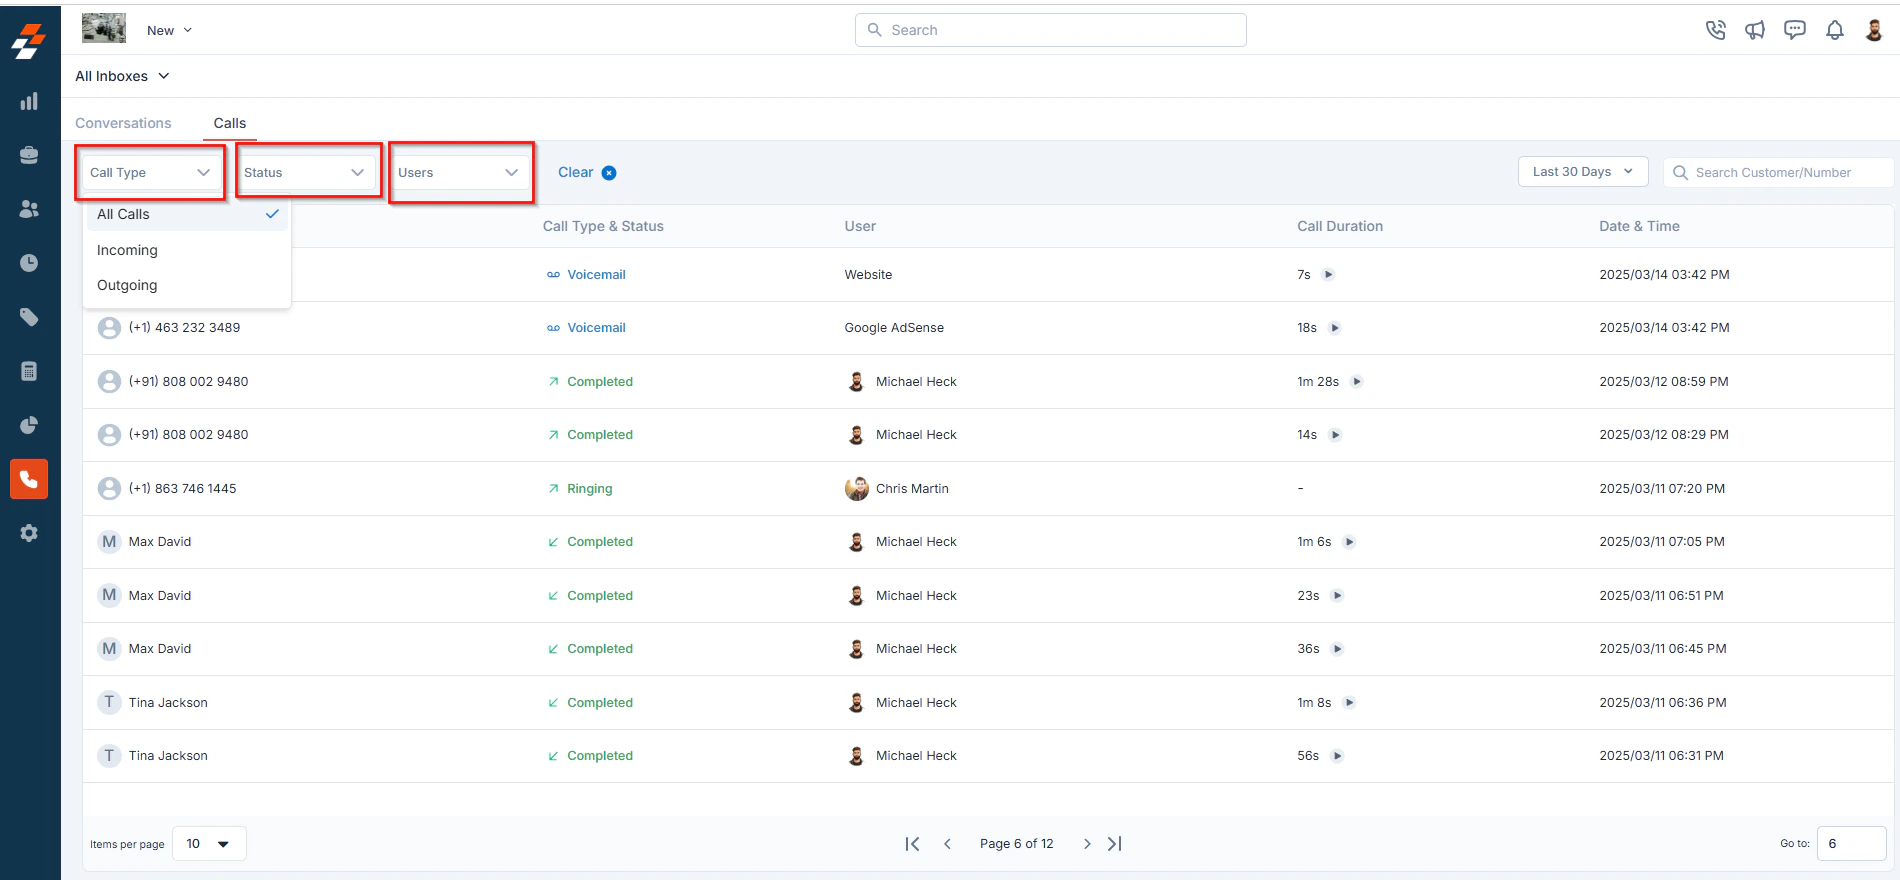Select Incoming call type option
Viewport: 1900px width, 880px height.
tap(187, 250)
